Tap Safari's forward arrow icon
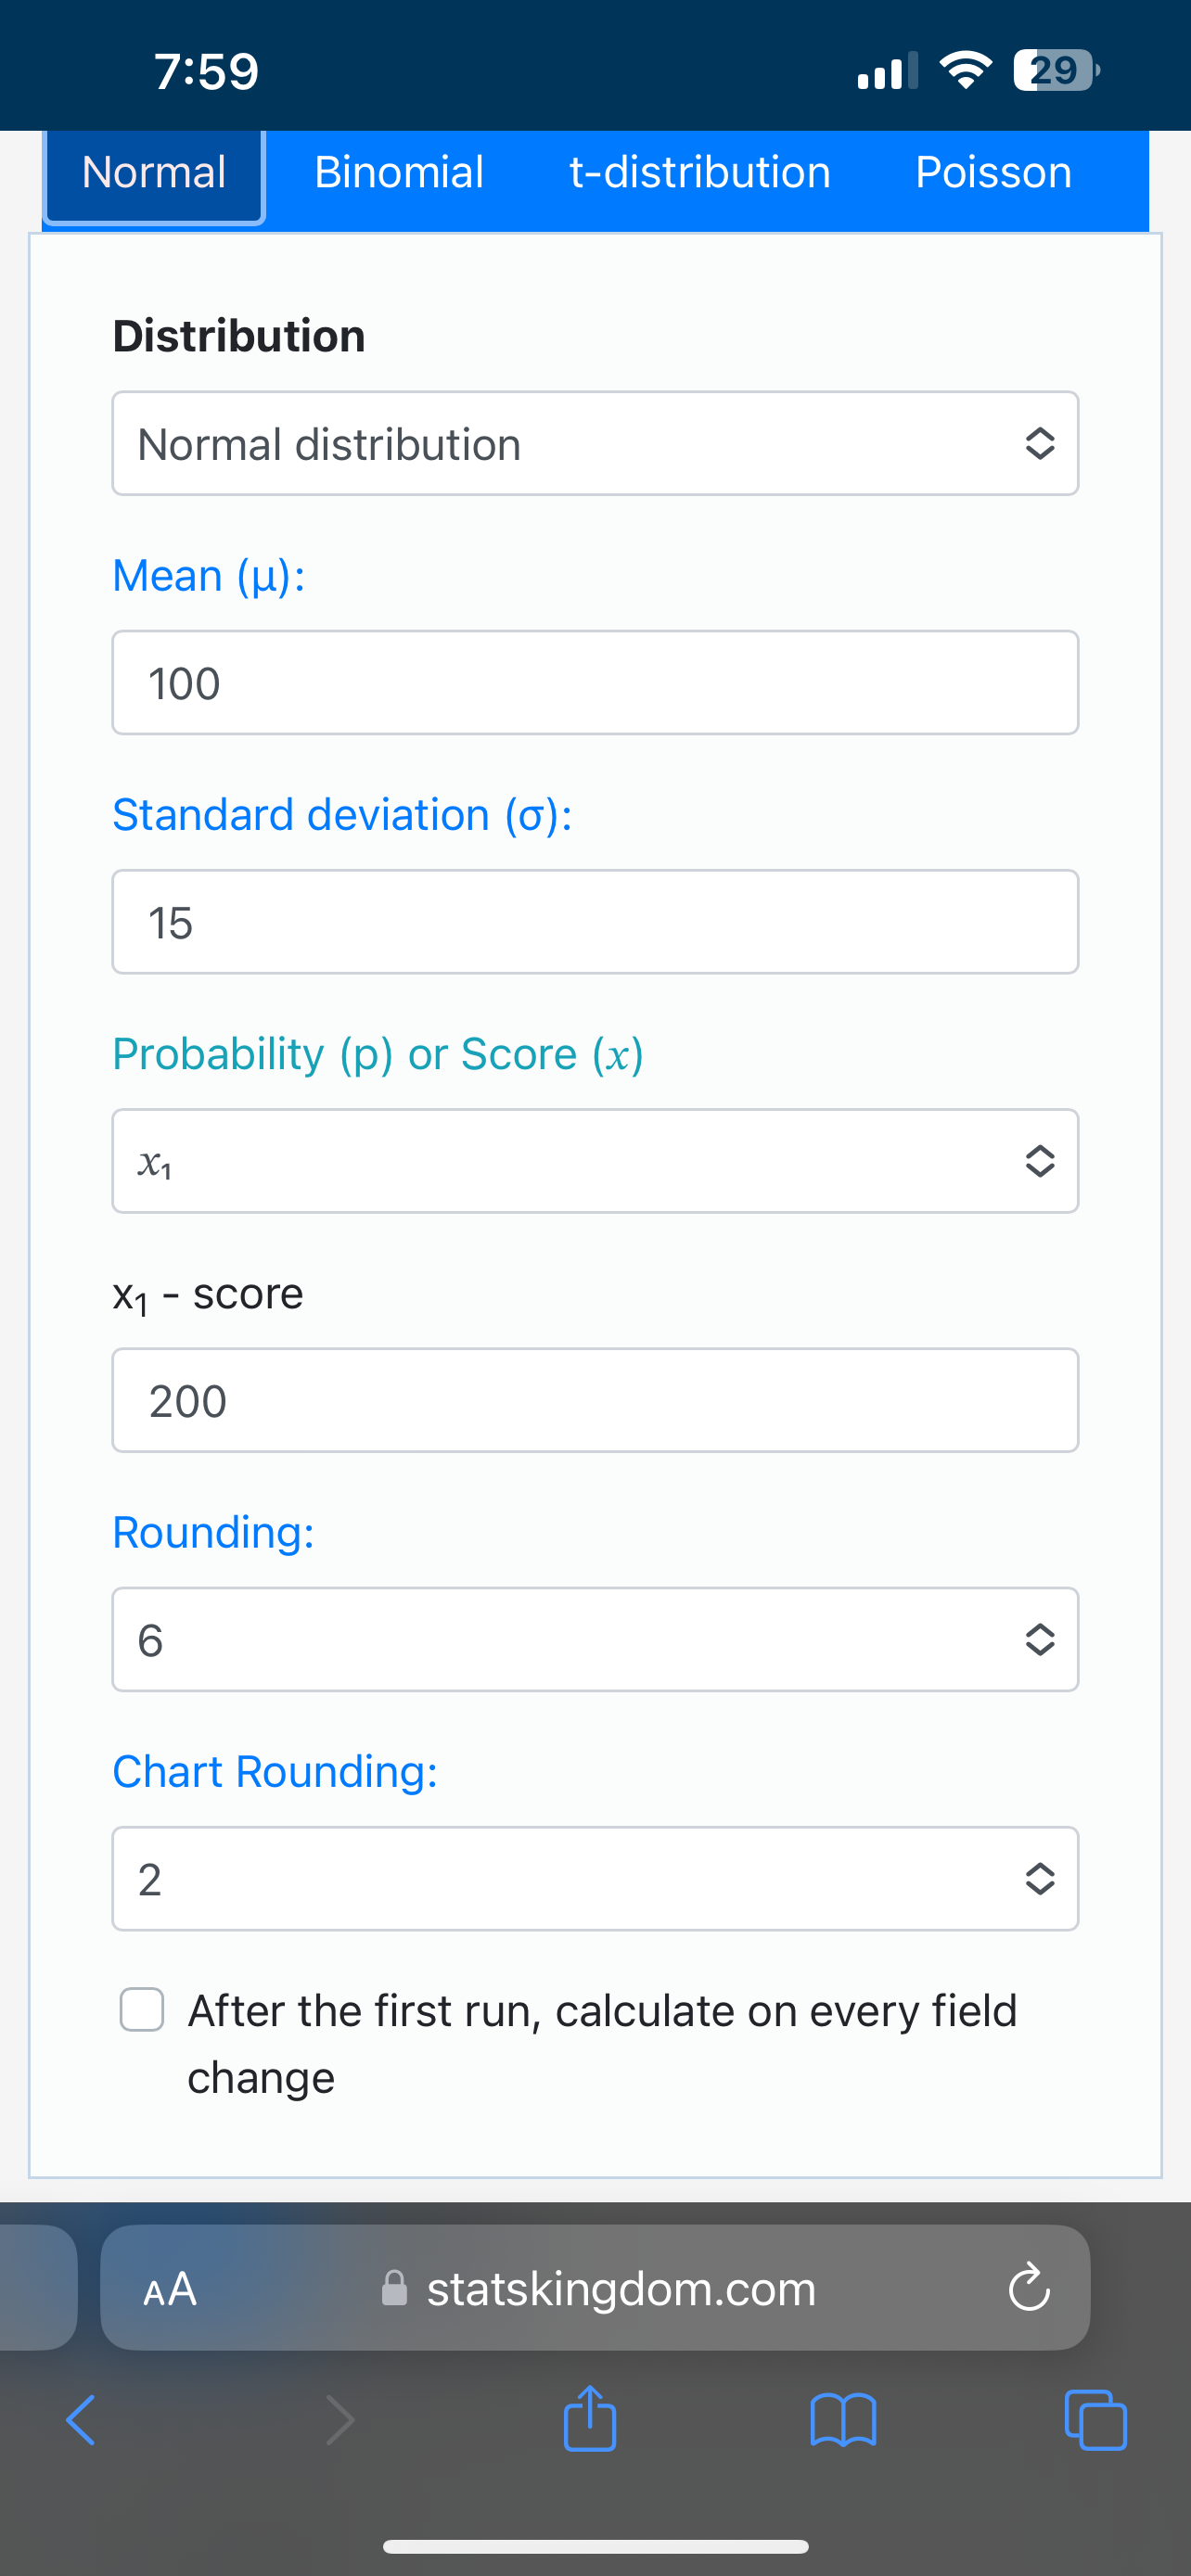This screenshot has height=2576, width=1191. click(340, 2420)
